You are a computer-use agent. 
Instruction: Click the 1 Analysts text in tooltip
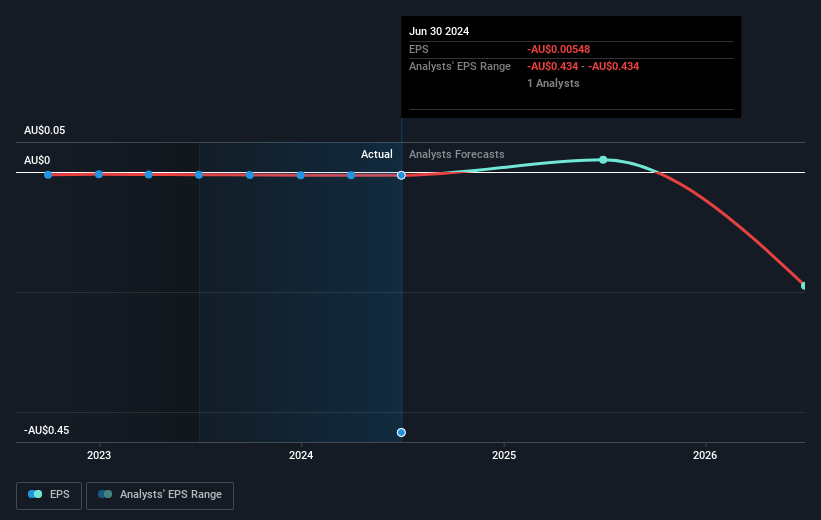(x=553, y=83)
